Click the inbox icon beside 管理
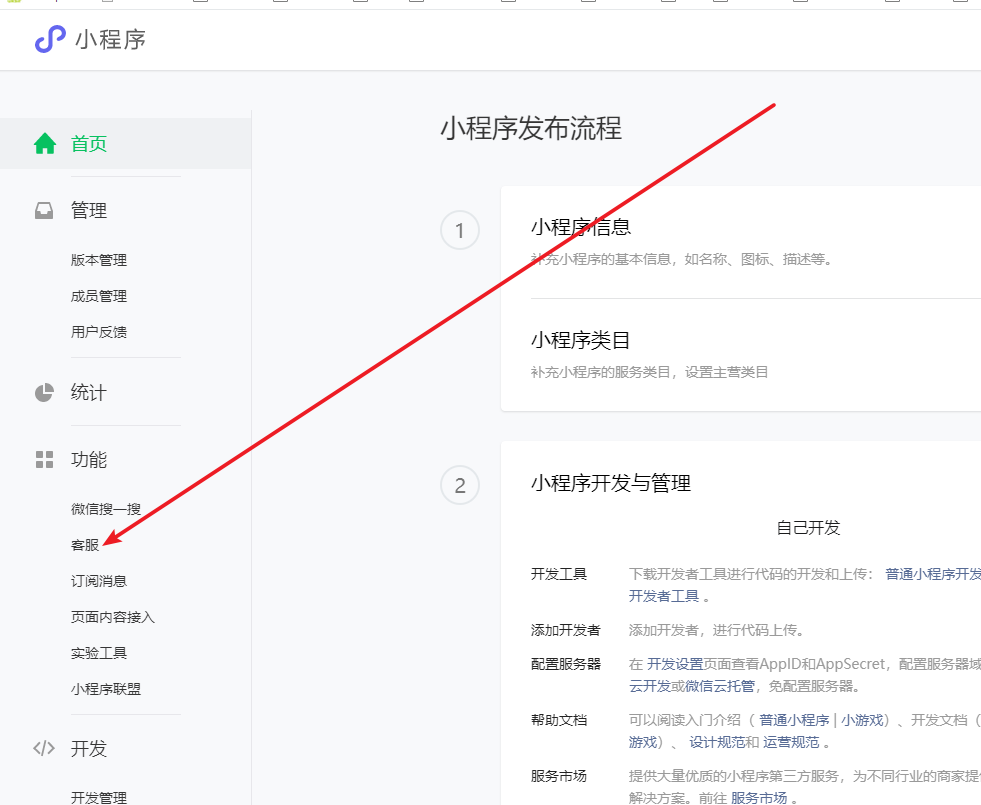The height and width of the screenshot is (805, 981). tap(44, 211)
